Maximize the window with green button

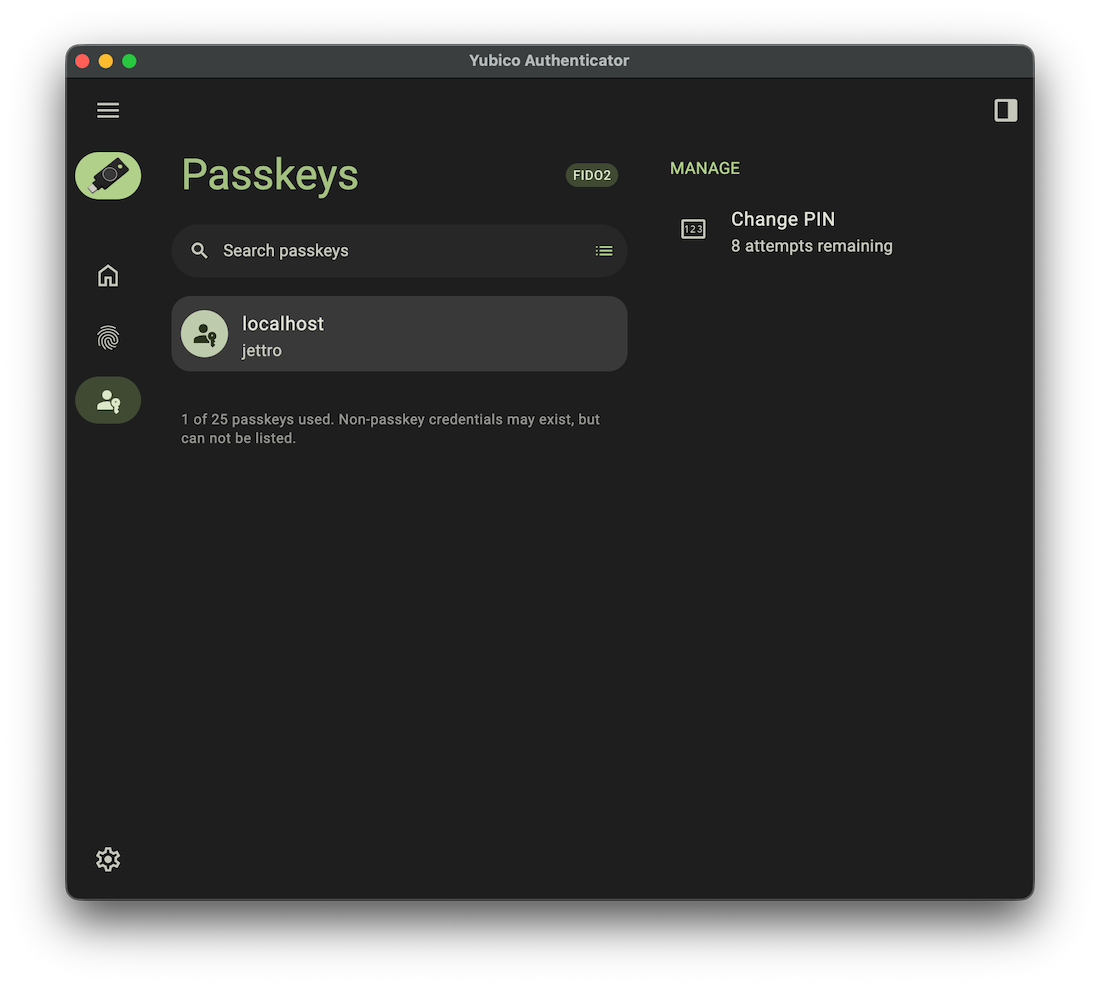pyautogui.click(x=129, y=61)
